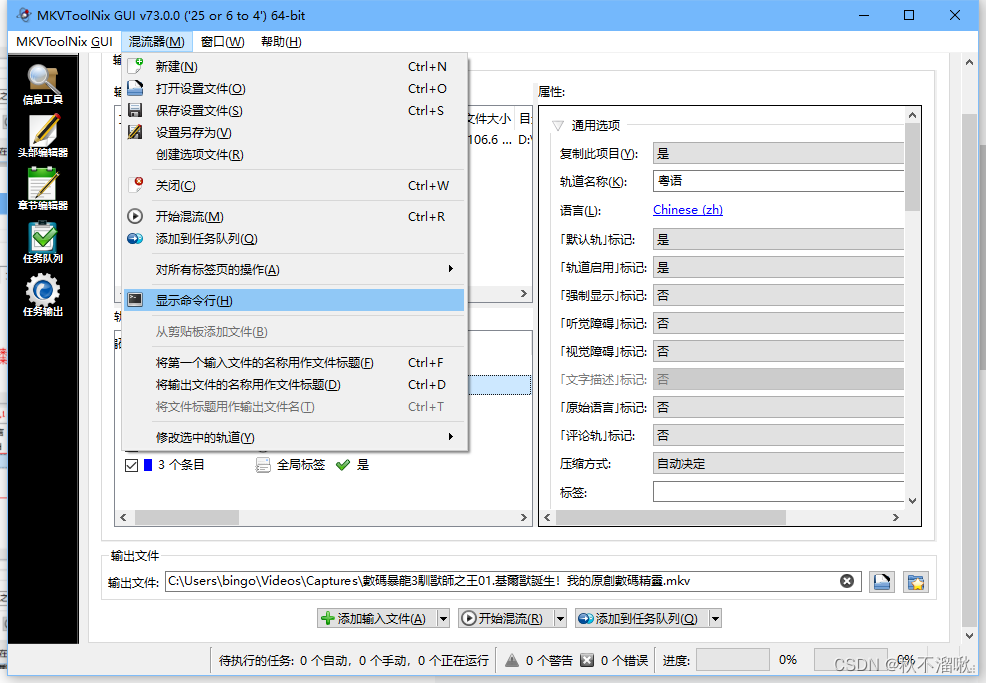Open the 章节编辑器 chapter editor
986x683 pixels.
pos(43,189)
